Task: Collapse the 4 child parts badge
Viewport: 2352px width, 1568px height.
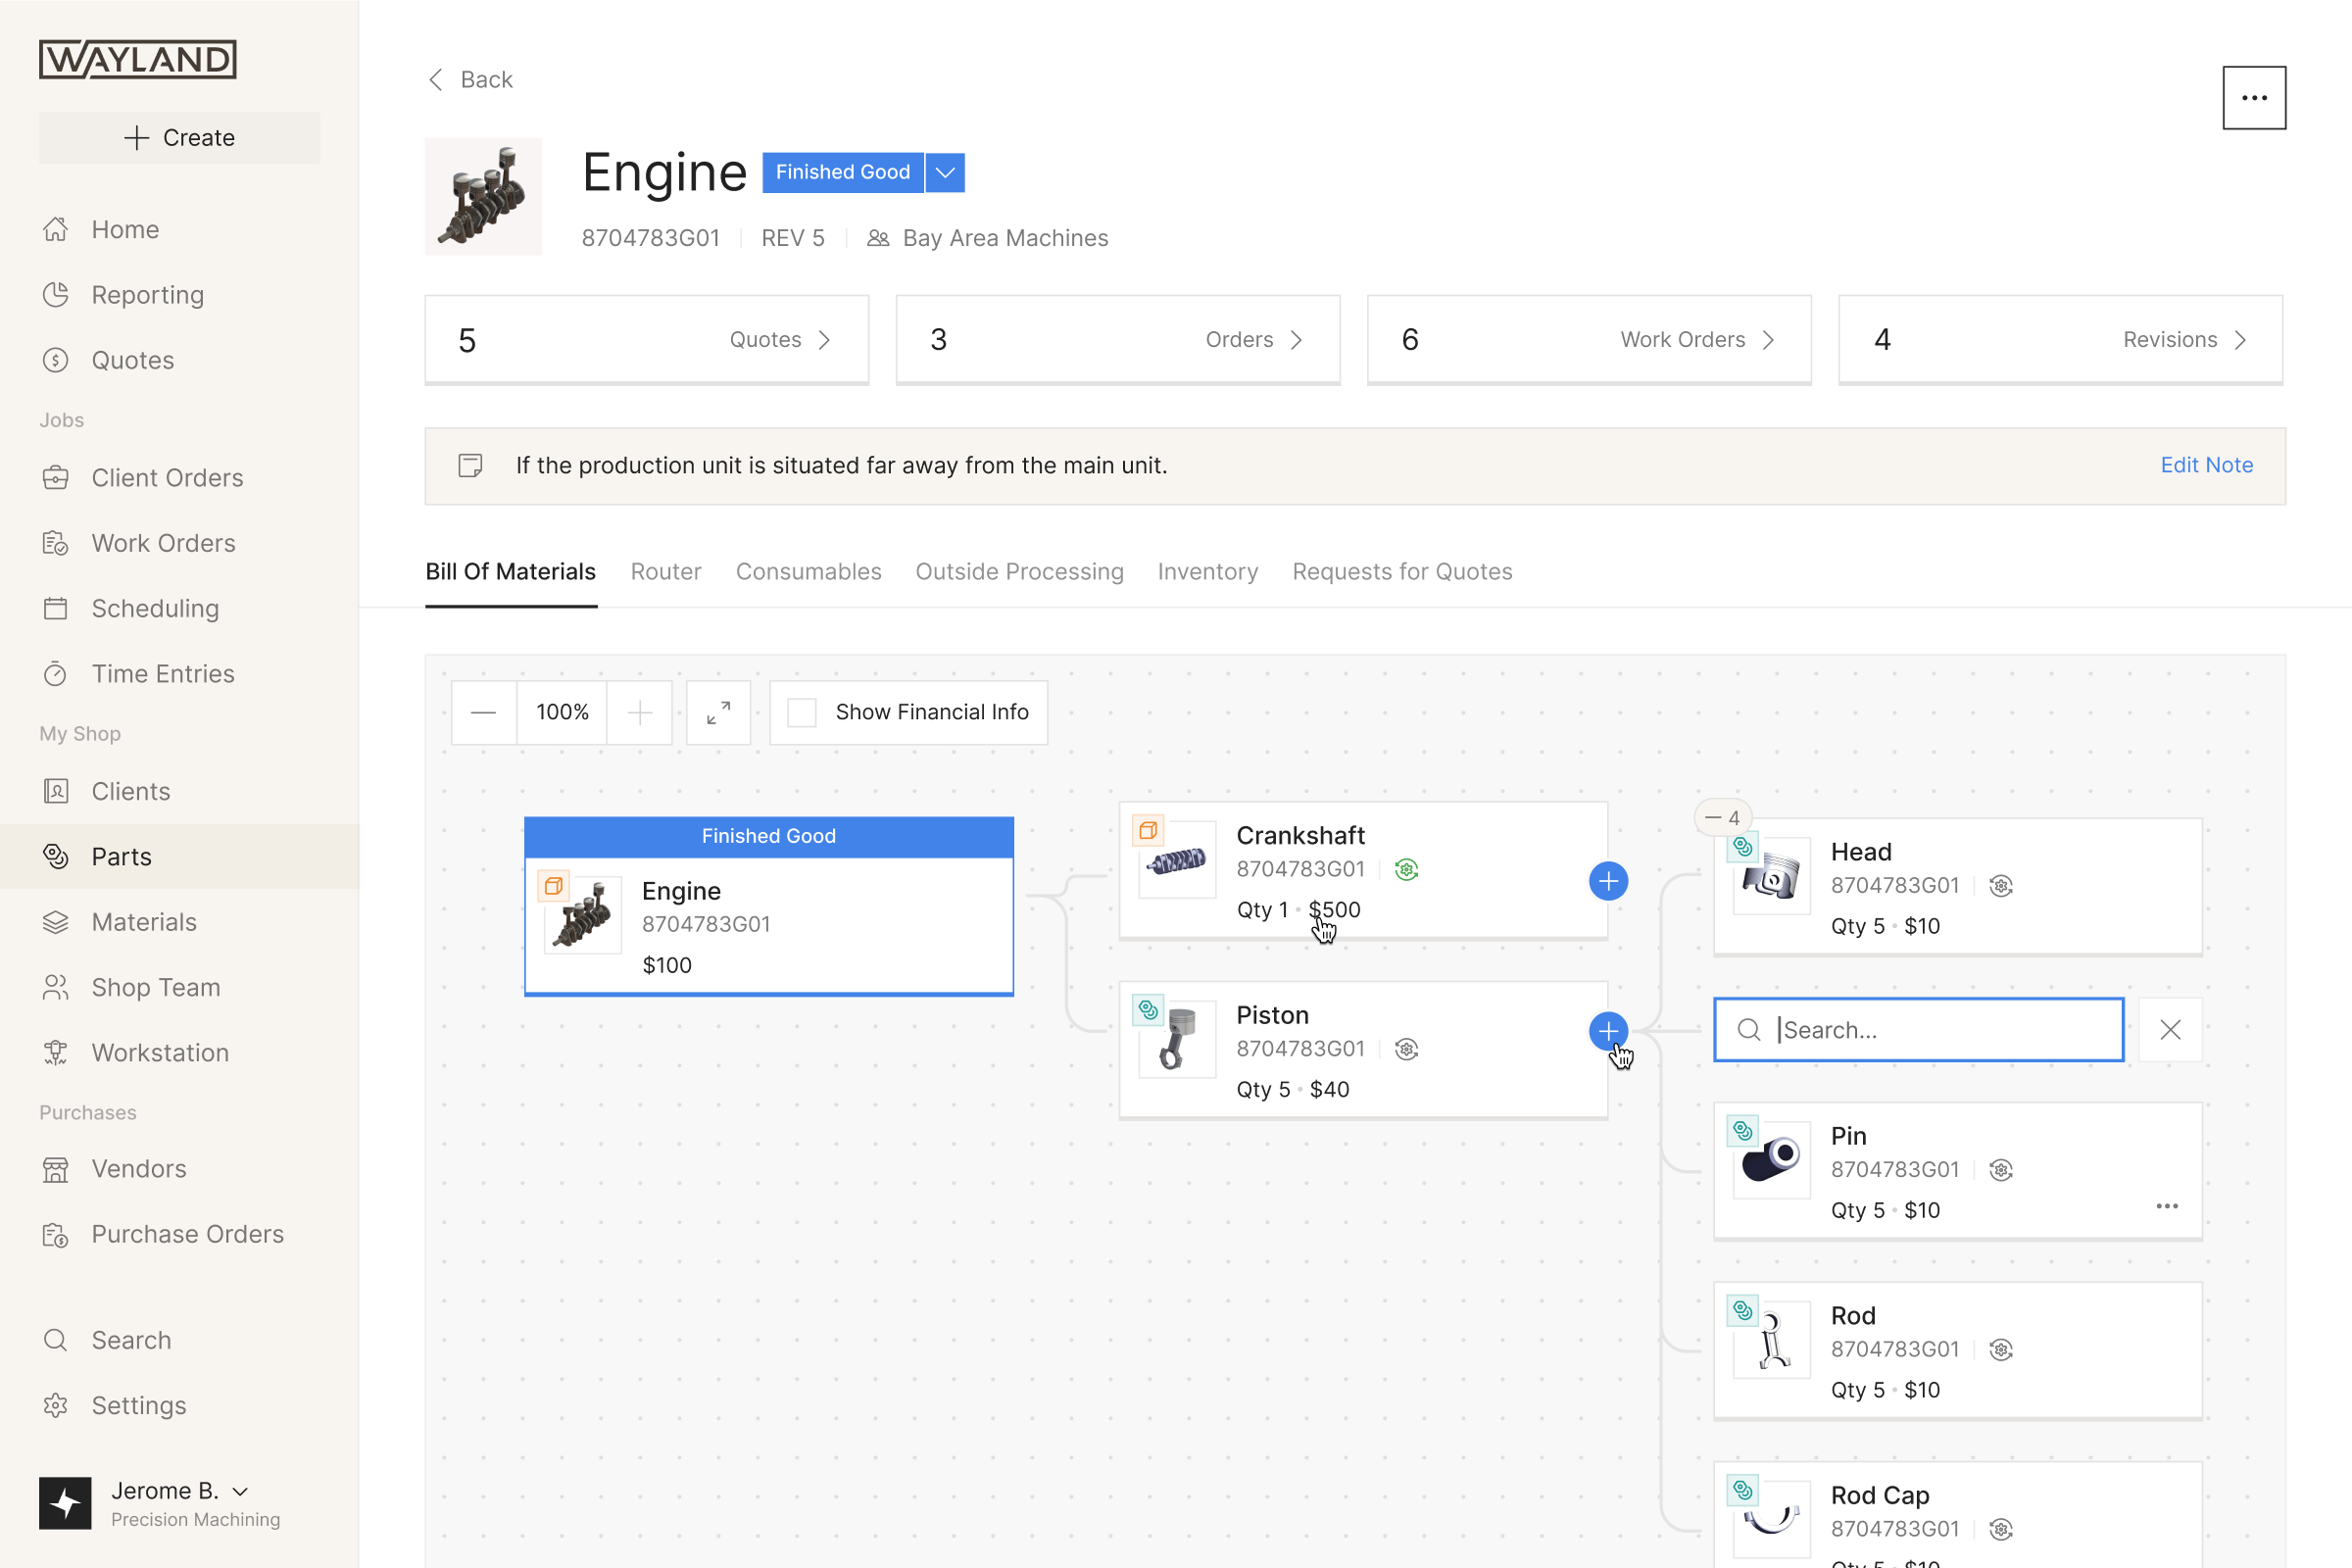Action: (x=1722, y=818)
